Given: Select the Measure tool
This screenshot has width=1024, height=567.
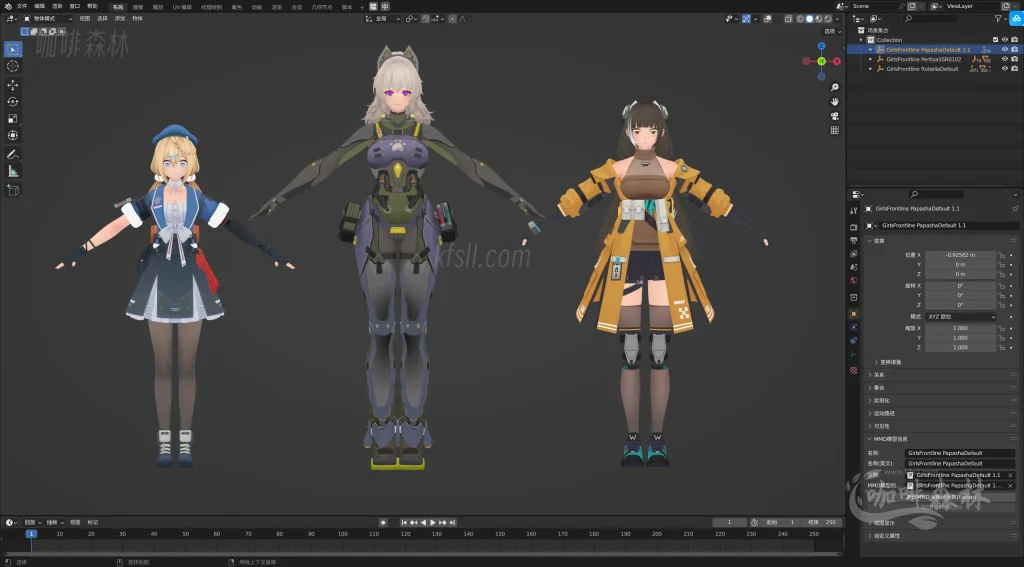Looking at the screenshot, I should [12, 171].
